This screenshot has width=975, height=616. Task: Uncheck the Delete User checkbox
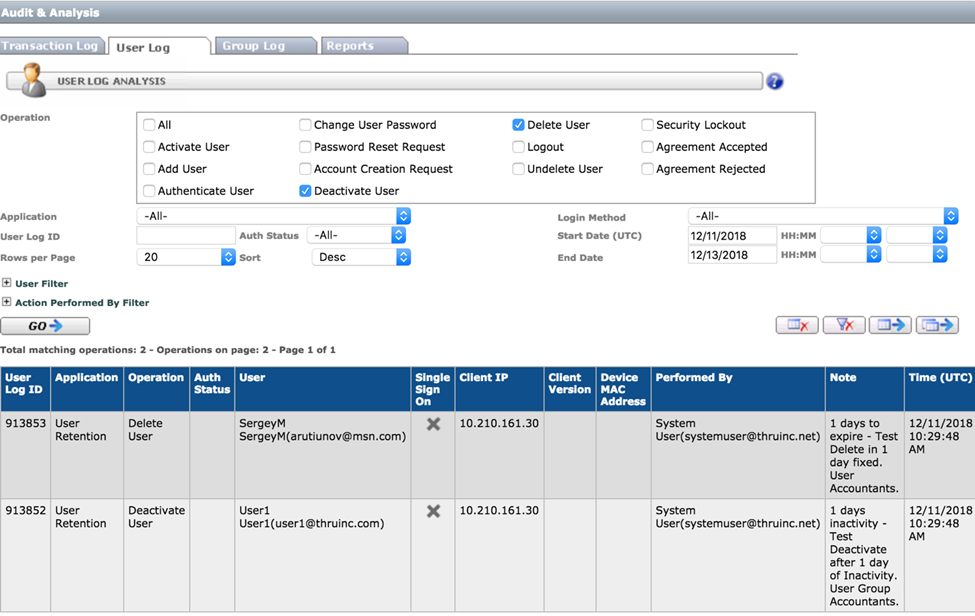click(x=518, y=125)
